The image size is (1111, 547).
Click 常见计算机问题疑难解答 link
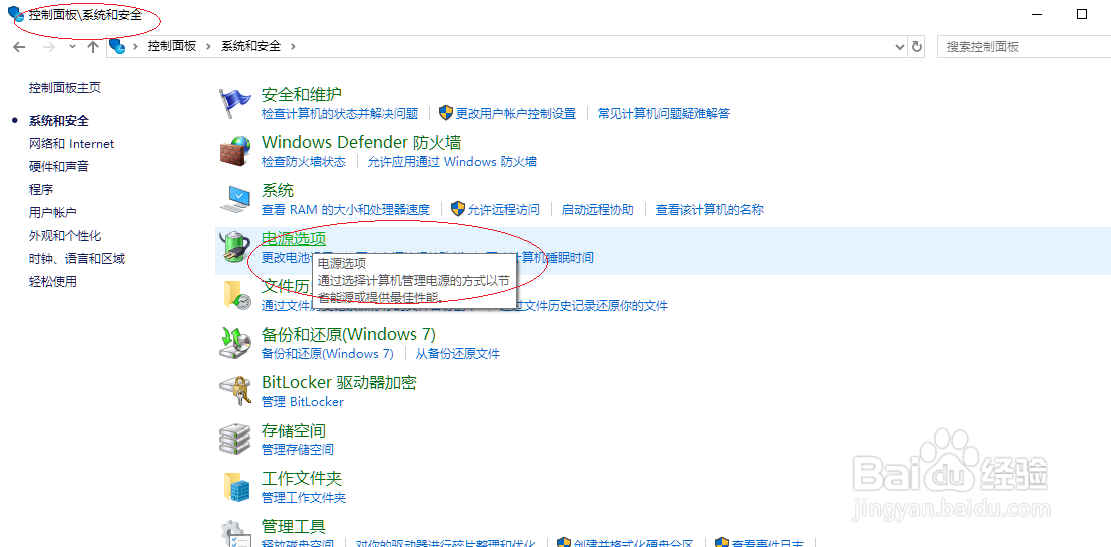(664, 113)
